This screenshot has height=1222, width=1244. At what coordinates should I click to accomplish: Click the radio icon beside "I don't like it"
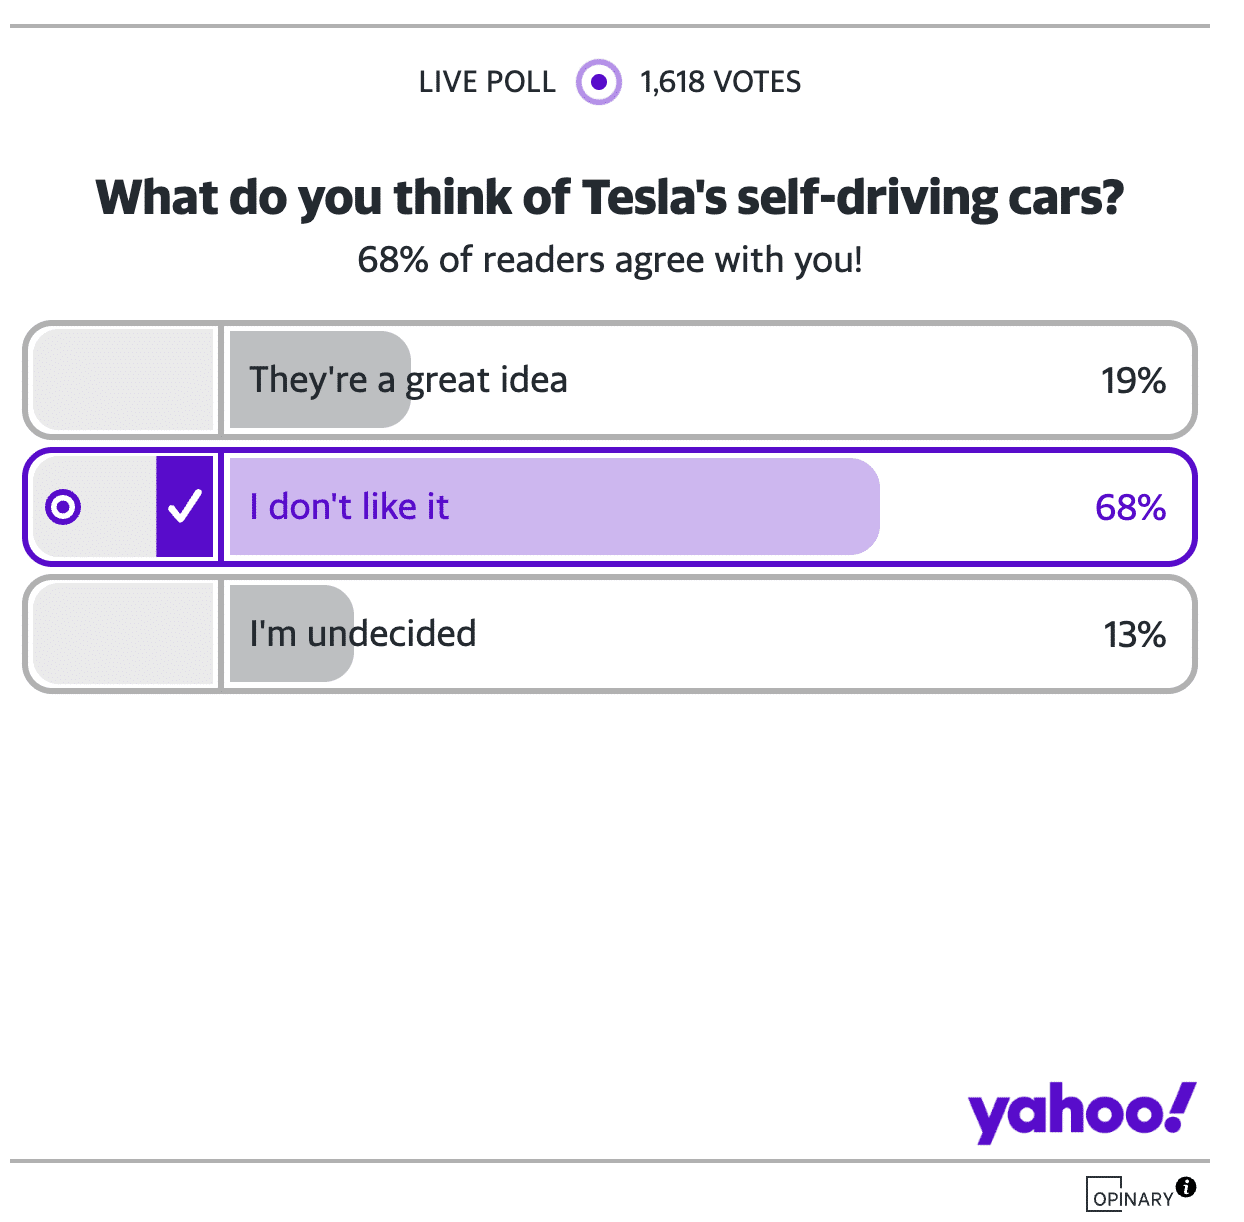(x=64, y=507)
